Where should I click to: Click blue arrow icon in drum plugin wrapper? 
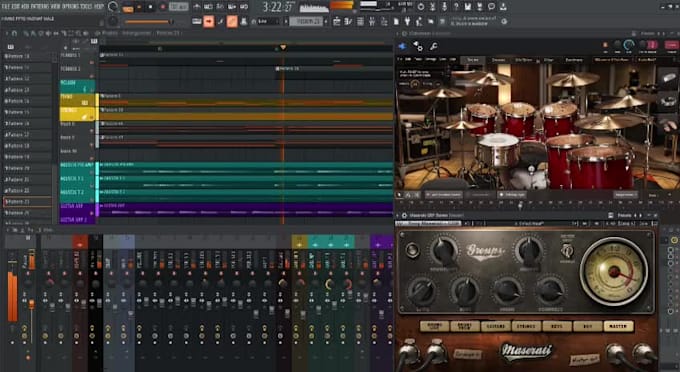[402, 46]
